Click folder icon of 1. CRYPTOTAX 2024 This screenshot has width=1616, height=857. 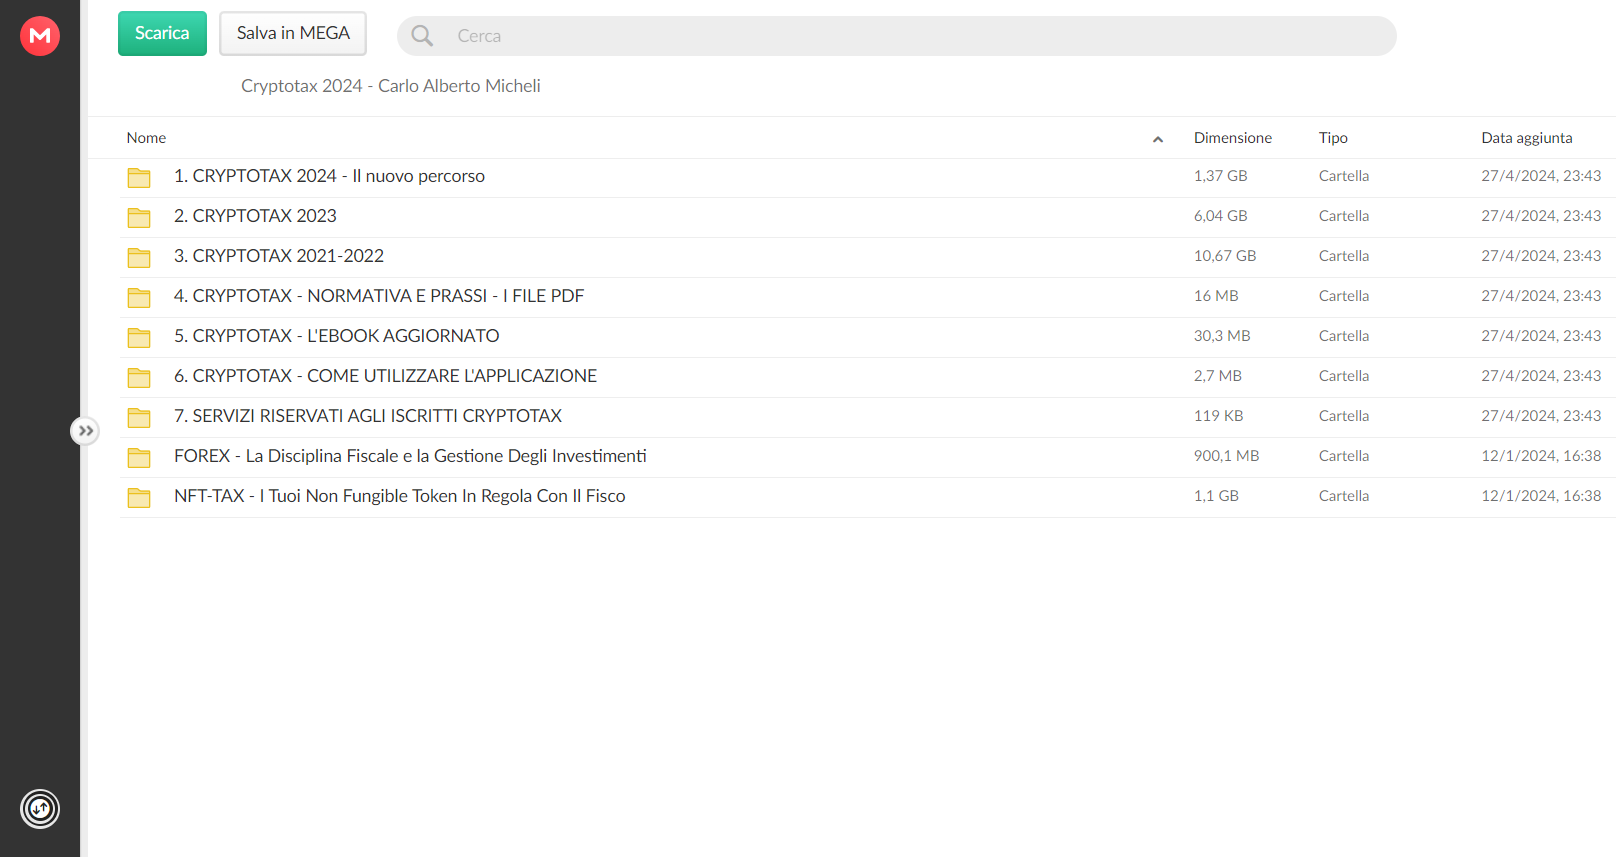coord(139,178)
